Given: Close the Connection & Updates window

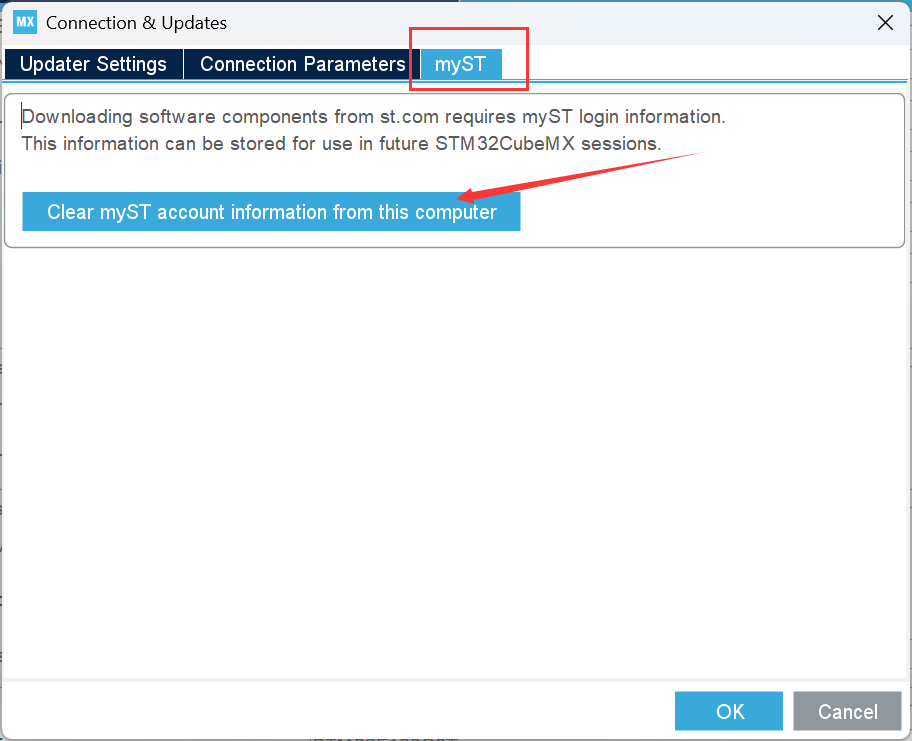Looking at the screenshot, I should pos(885,23).
